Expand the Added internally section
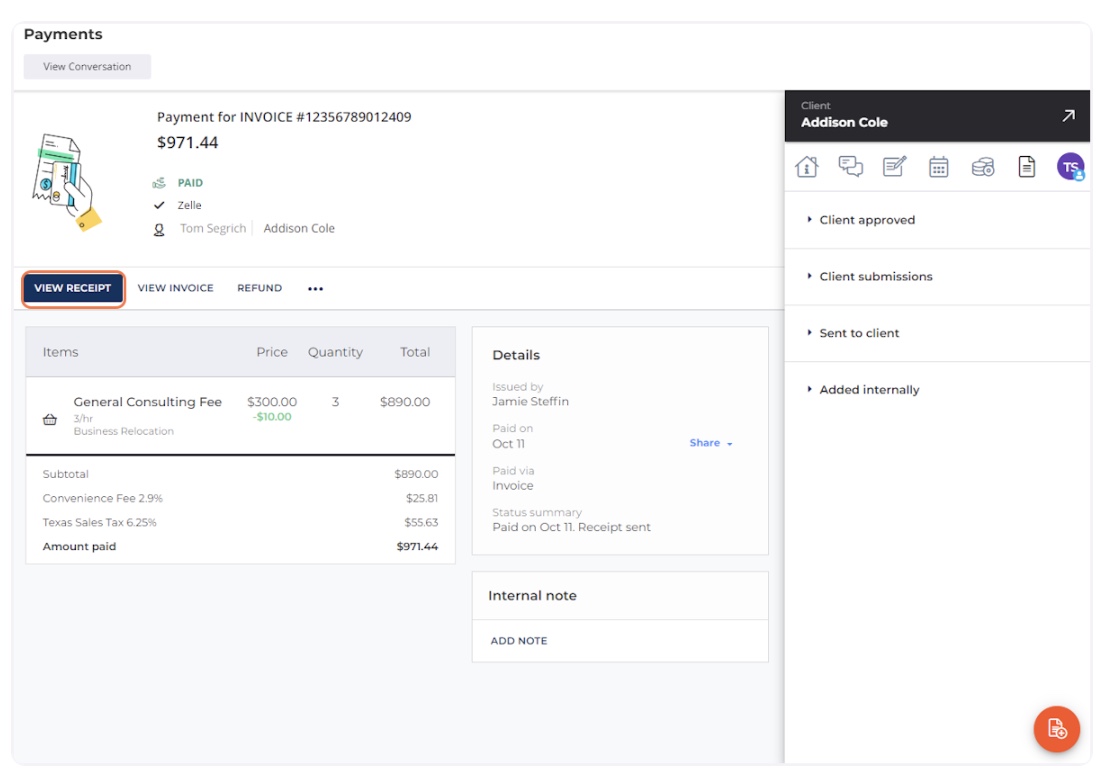Screen dimensions: 1110x780 tap(869, 390)
